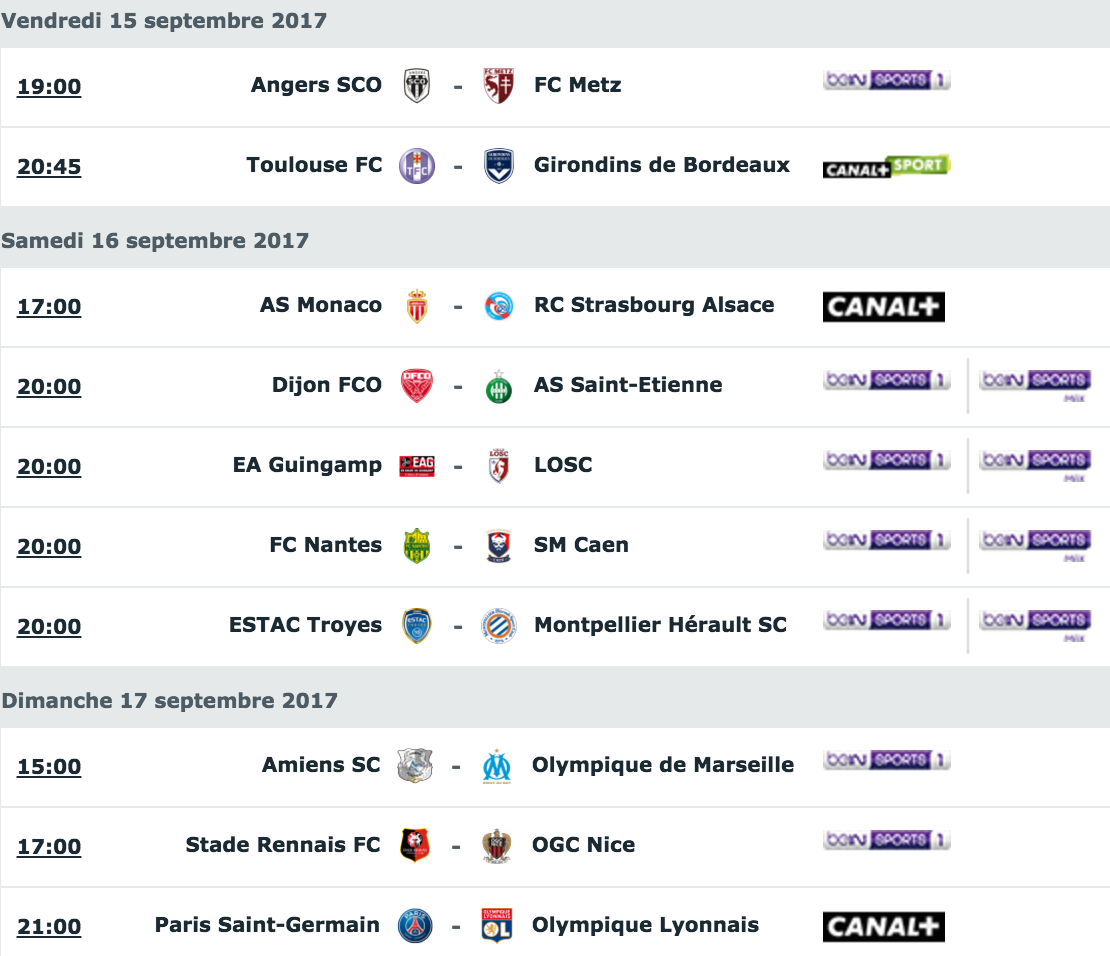
Task: Click the Montpellier Hérault SC team name
Action: (660, 625)
